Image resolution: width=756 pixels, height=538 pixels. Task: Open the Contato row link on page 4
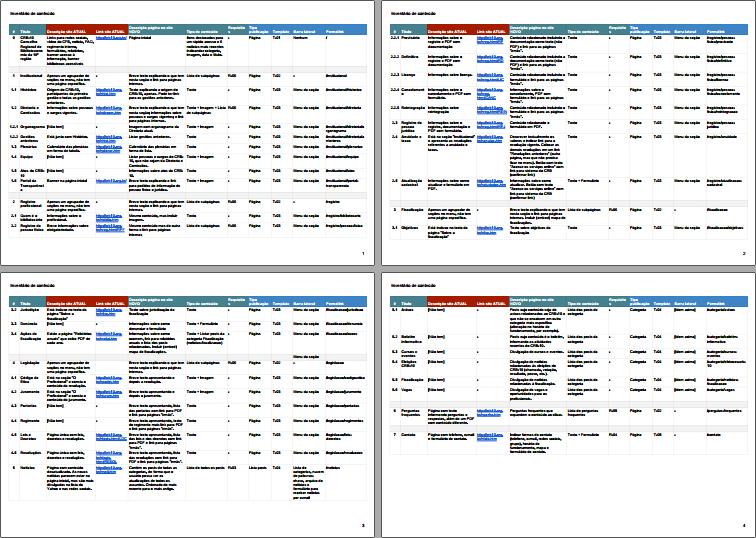tap(490, 436)
